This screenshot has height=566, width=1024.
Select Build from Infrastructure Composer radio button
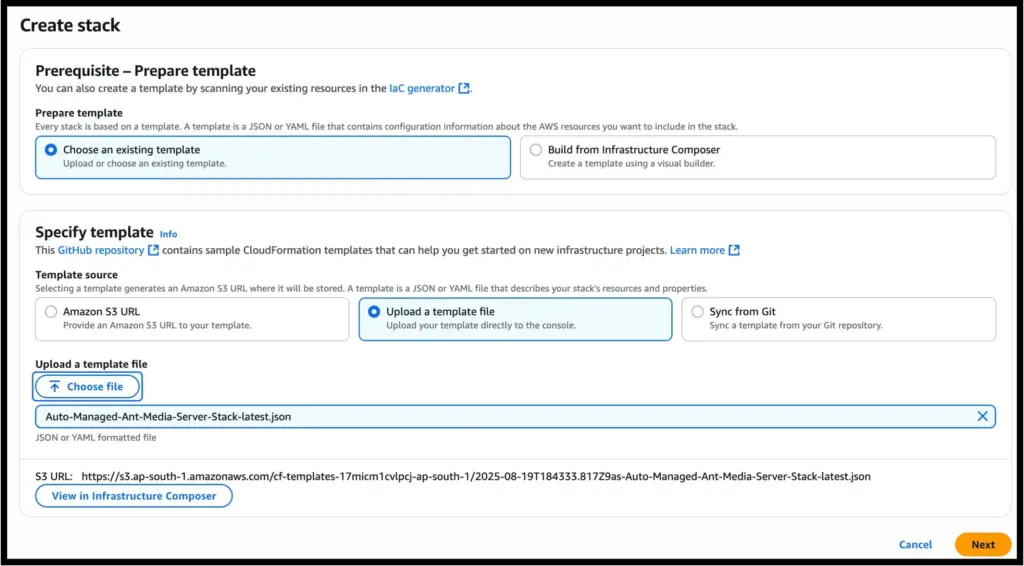pyautogui.click(x=536, y=150)
